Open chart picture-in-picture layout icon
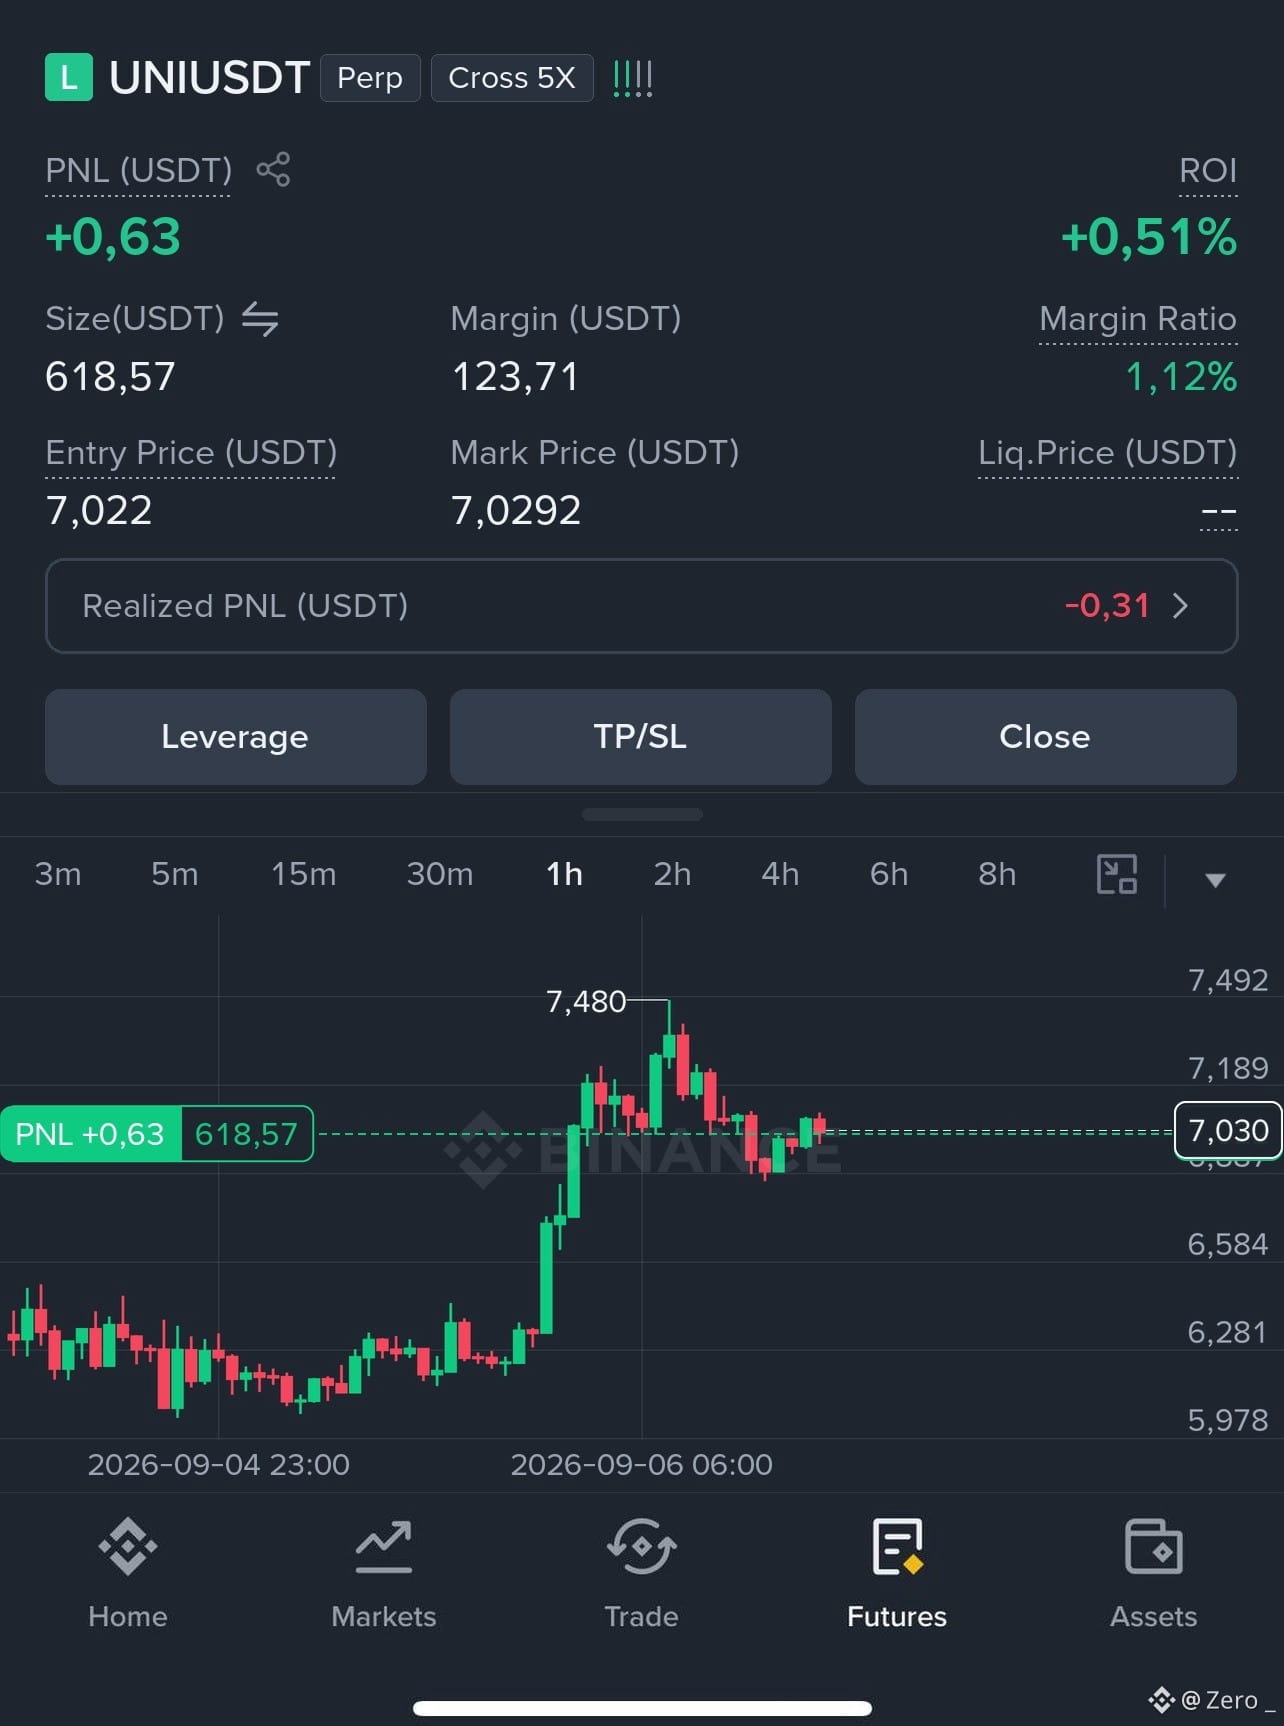 [x=1117, y=874]
